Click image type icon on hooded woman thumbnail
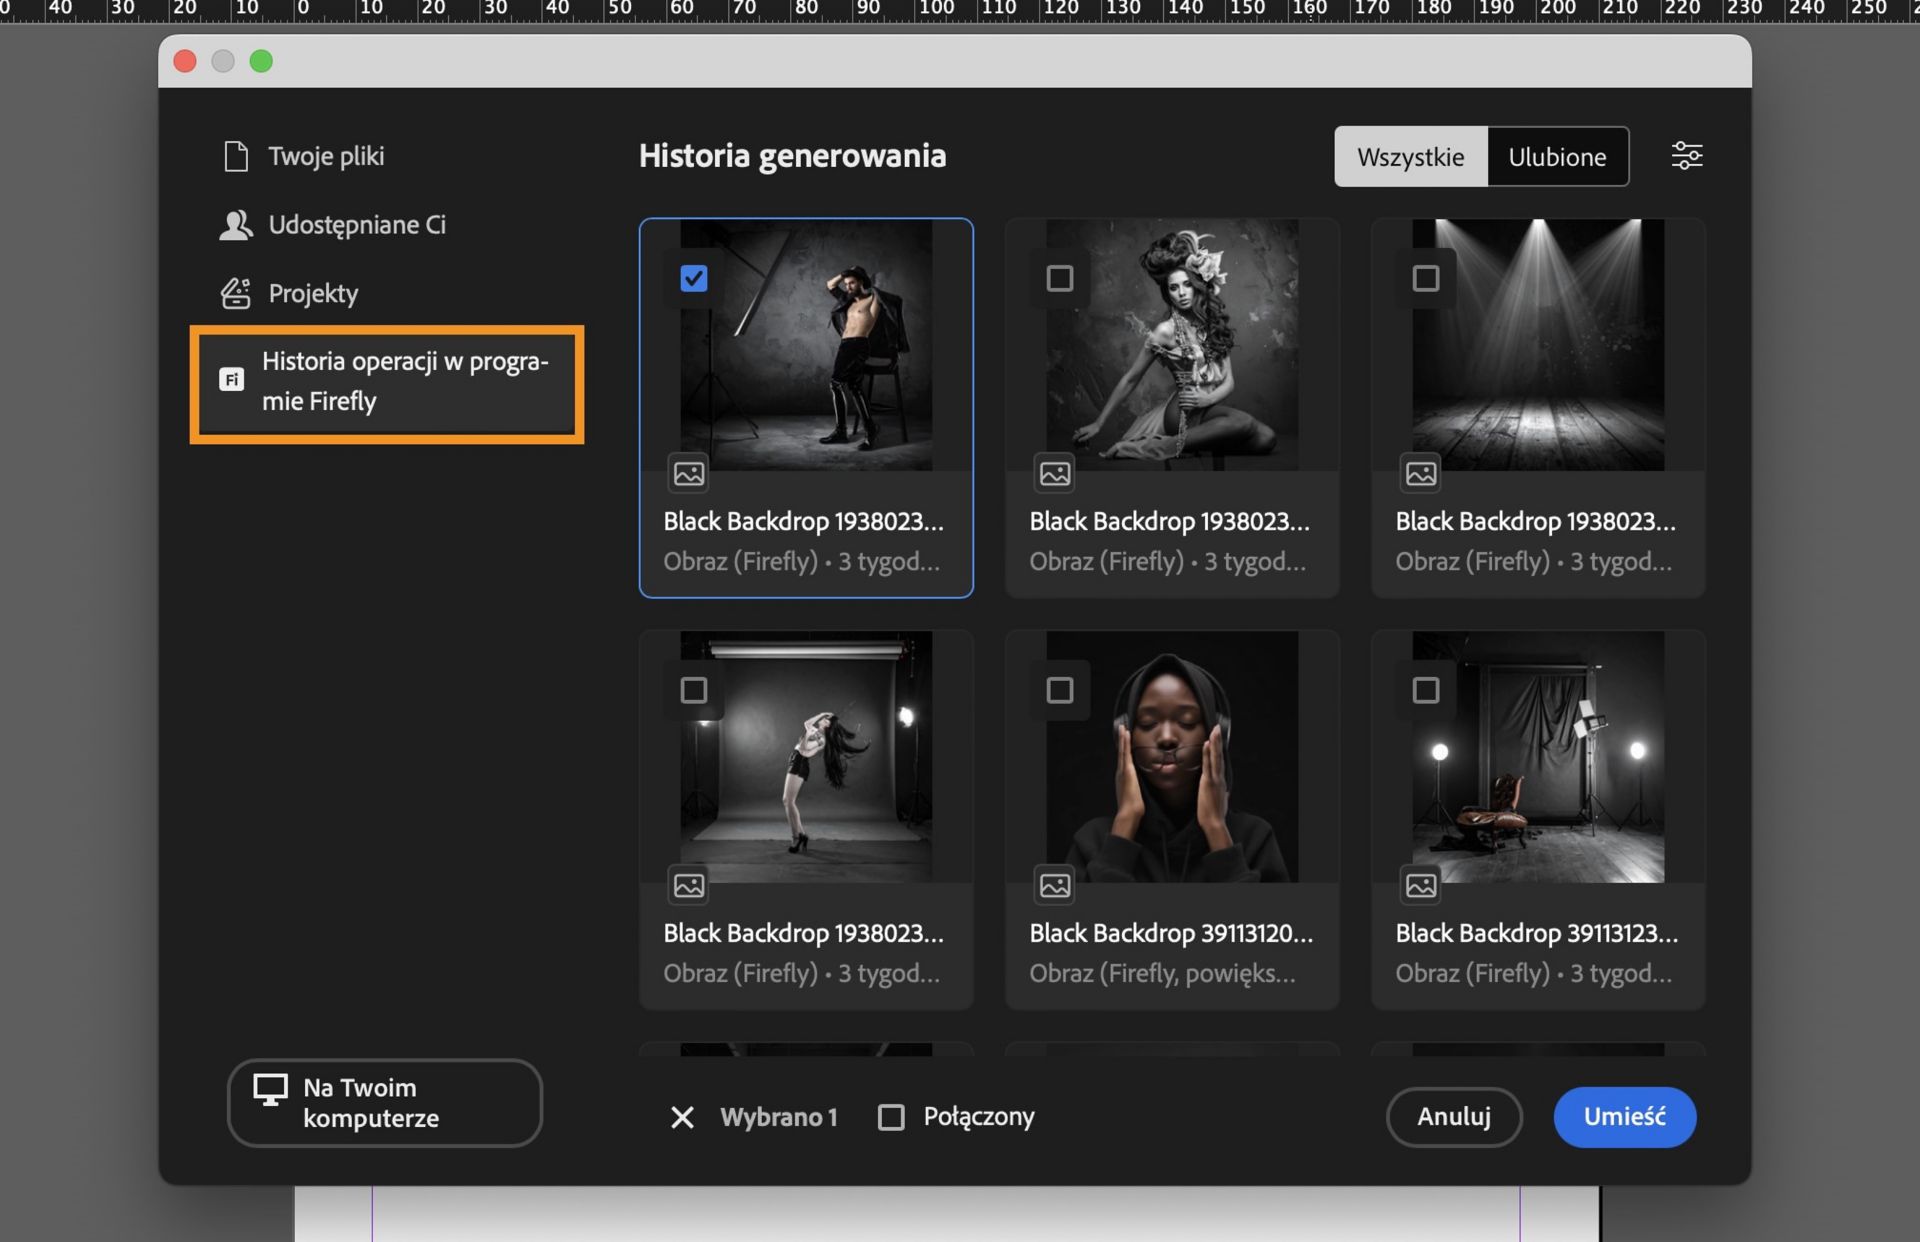 pos(1055,885)
